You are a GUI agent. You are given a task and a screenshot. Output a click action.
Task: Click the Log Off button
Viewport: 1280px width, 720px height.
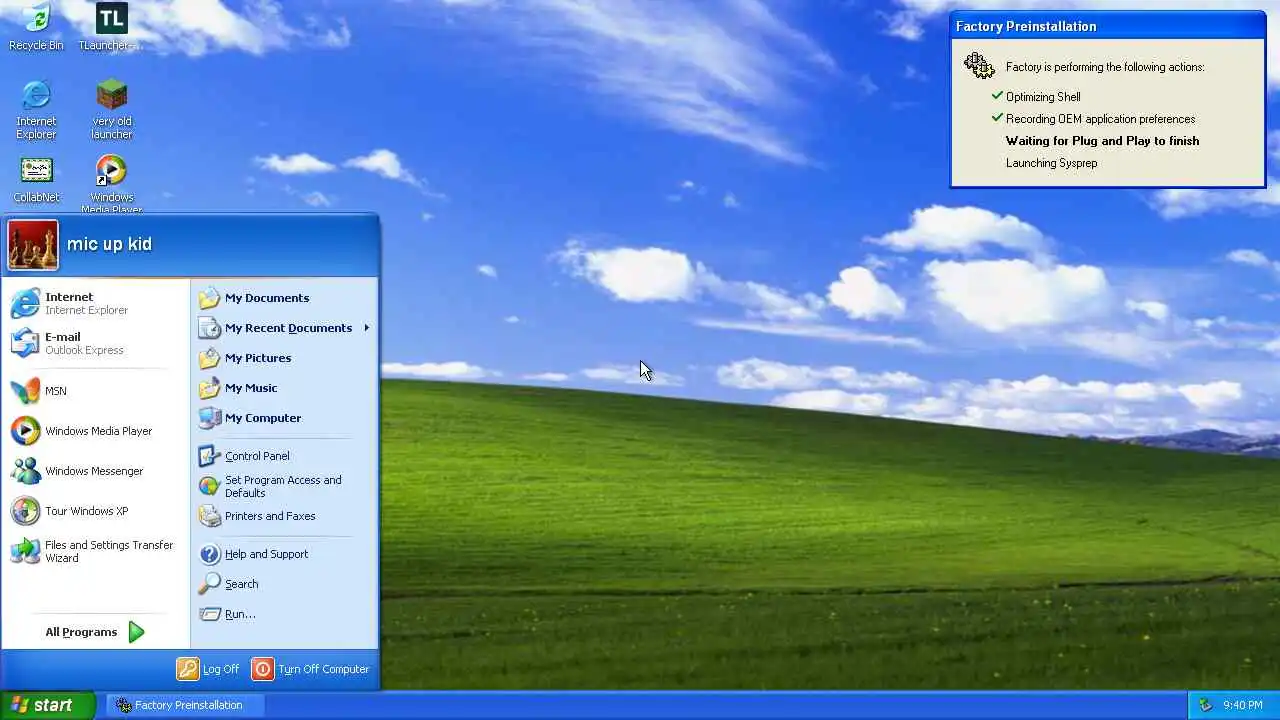[208, 669]
